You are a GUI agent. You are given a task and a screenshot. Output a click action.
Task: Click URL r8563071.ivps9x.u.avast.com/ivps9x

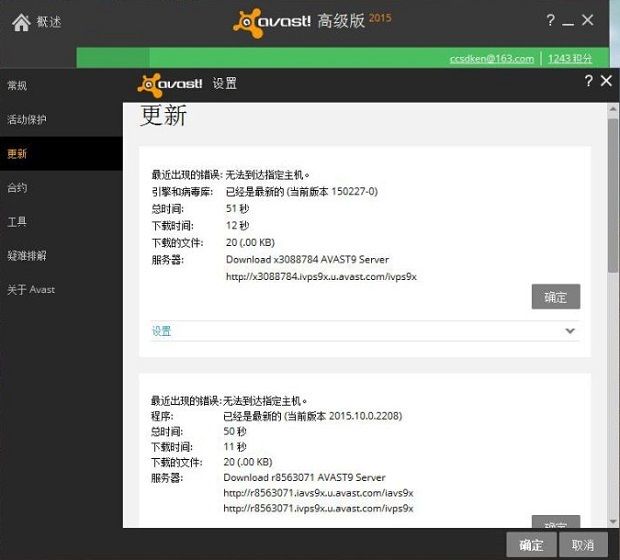tap(318, 508)
